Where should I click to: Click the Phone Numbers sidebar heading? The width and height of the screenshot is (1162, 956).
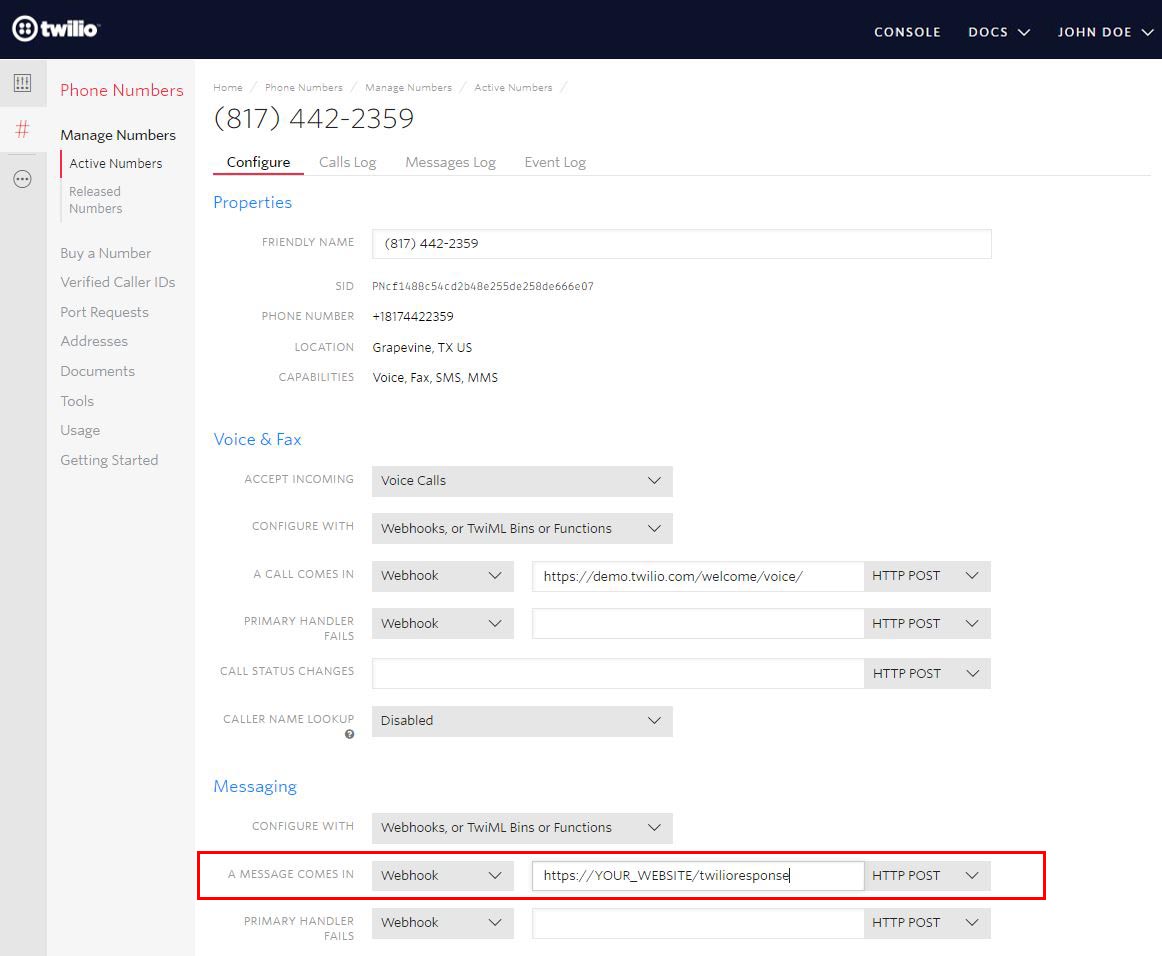(x=122, y=90)
